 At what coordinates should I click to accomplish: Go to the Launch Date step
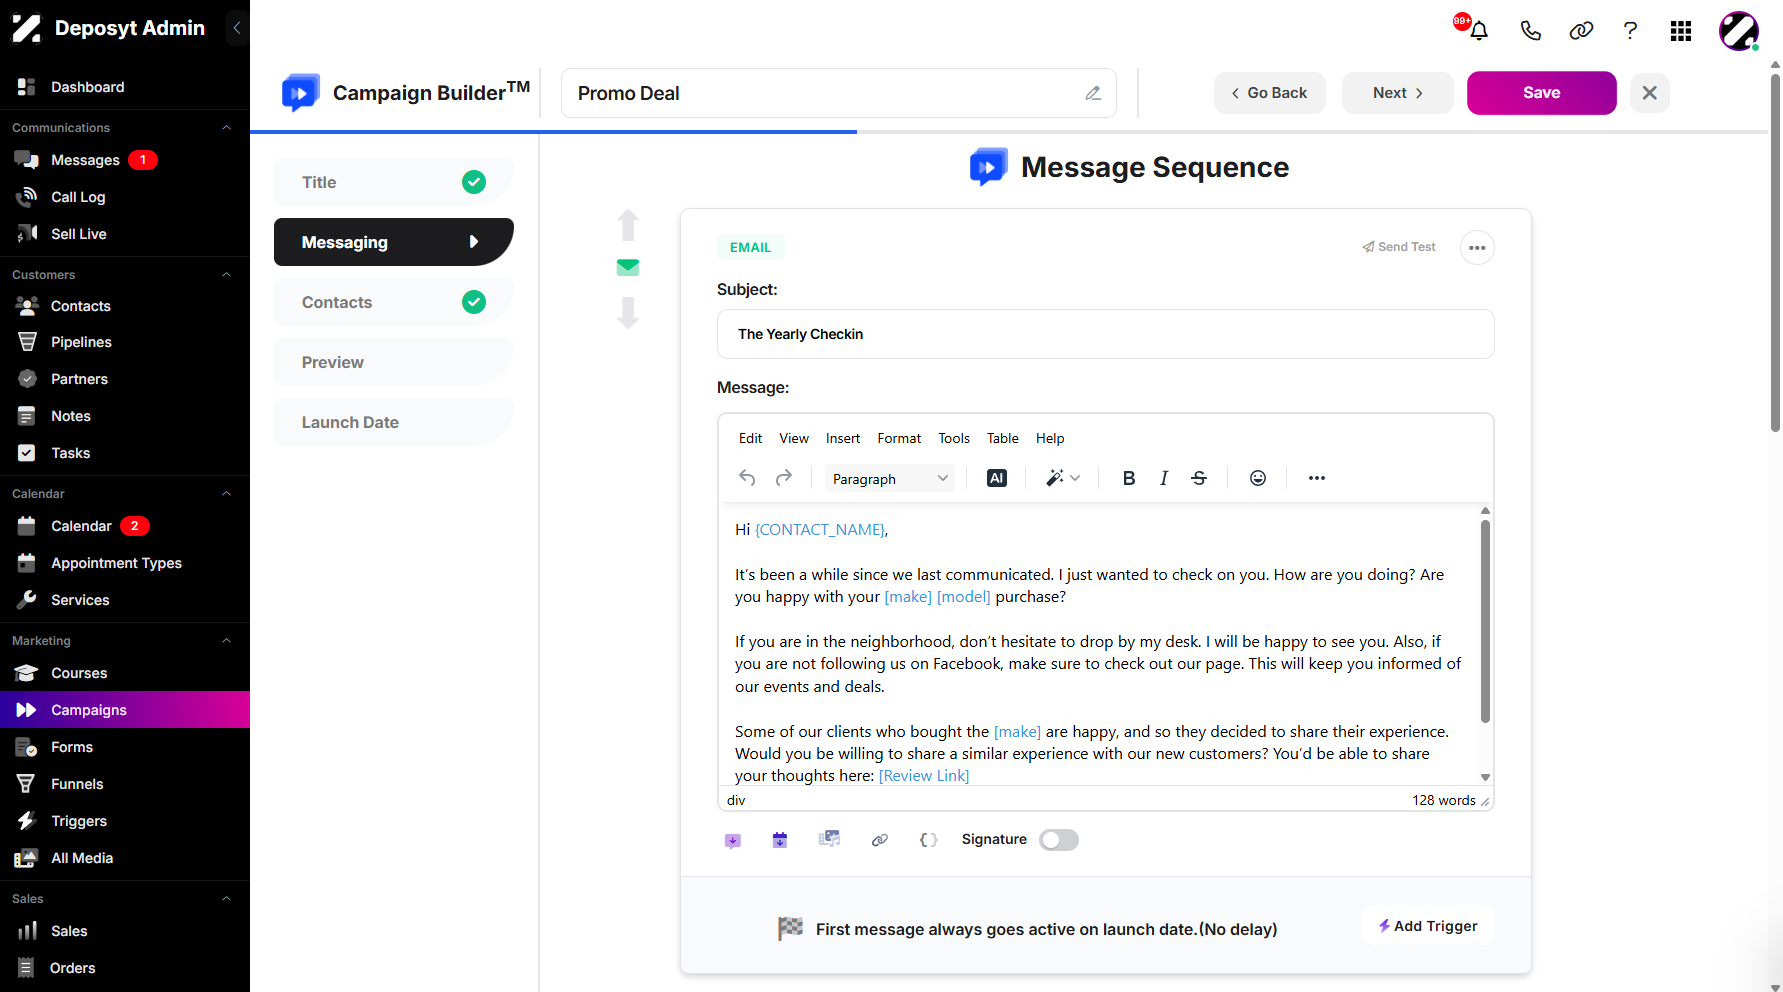coord(394,422)
